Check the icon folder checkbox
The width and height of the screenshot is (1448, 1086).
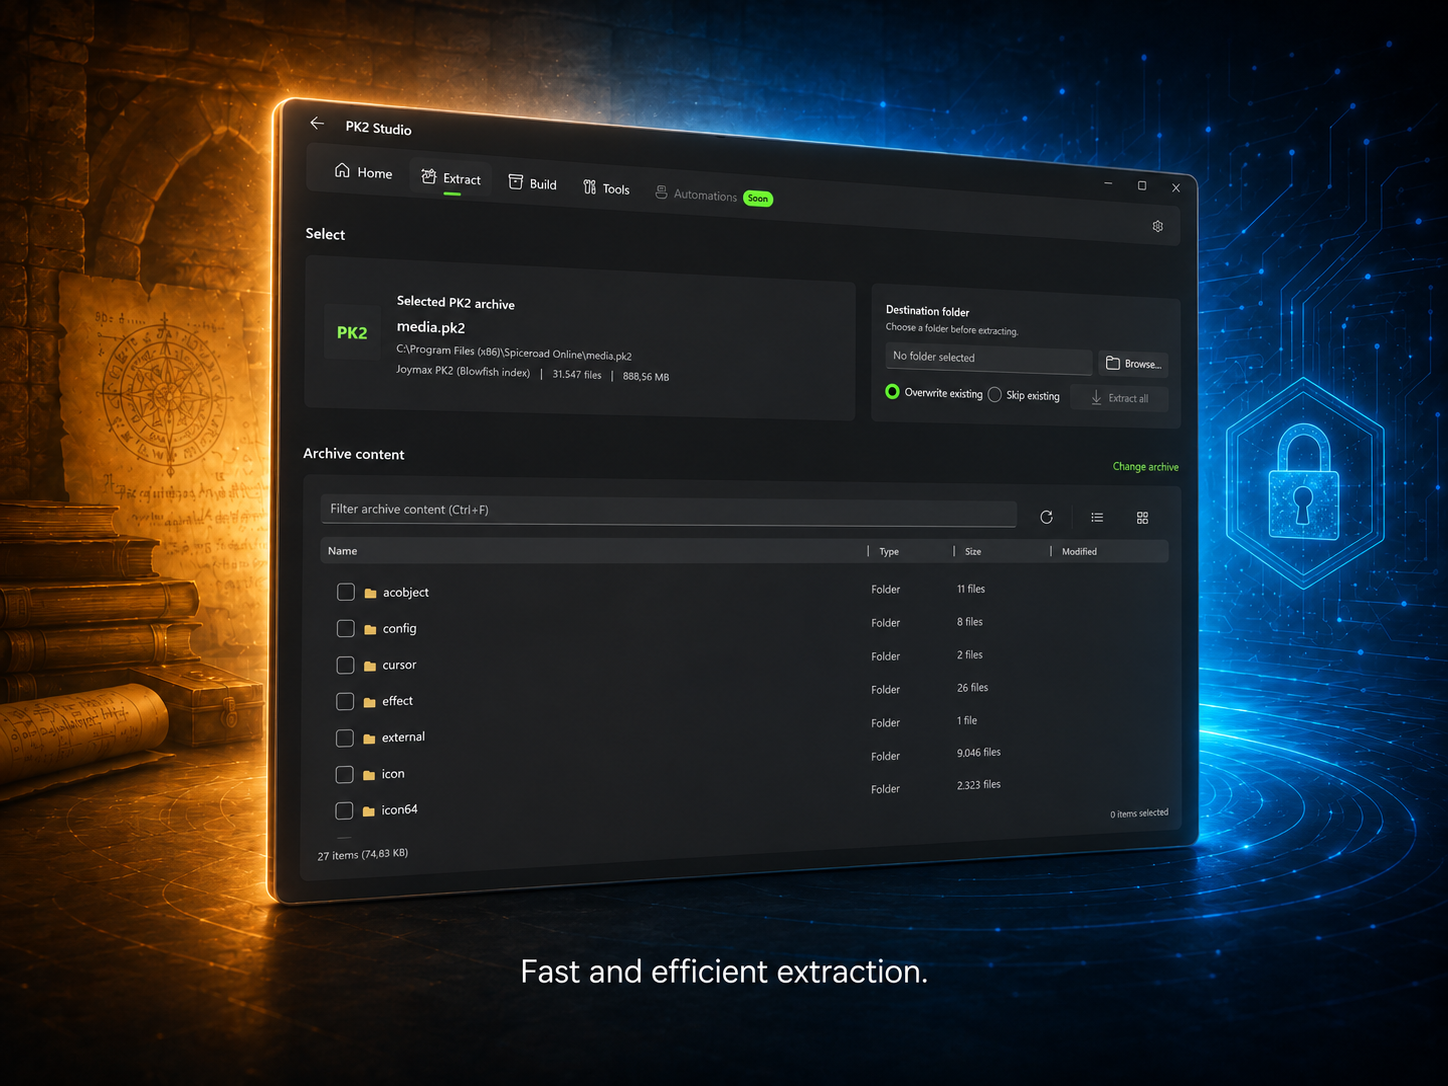(344, 774)
